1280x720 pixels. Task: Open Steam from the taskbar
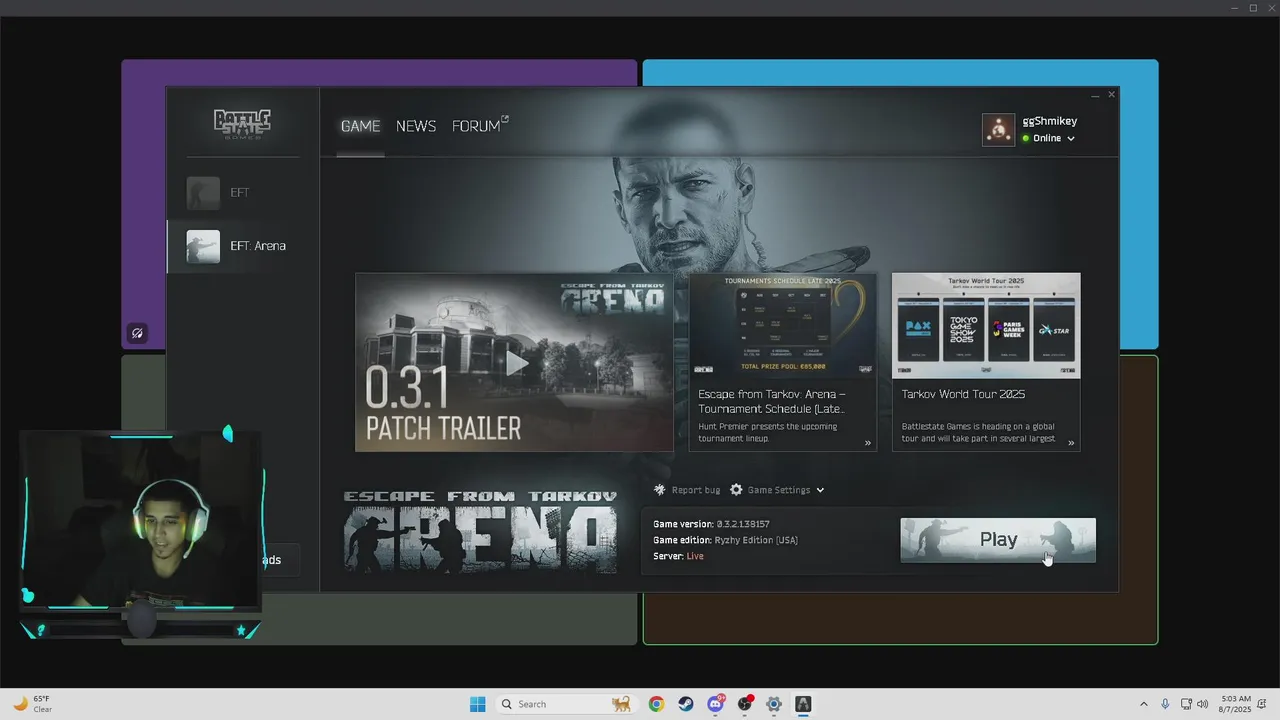click(685, 704)
